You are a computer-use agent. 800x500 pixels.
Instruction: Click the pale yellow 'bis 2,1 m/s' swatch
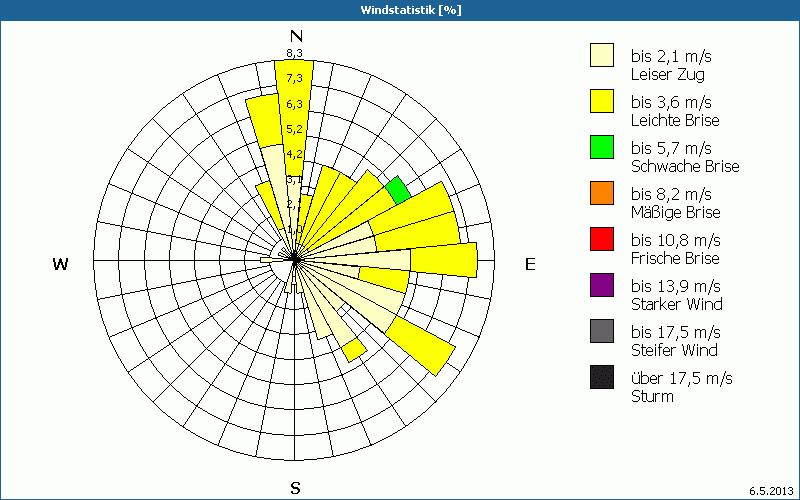(x=602, y=55)
